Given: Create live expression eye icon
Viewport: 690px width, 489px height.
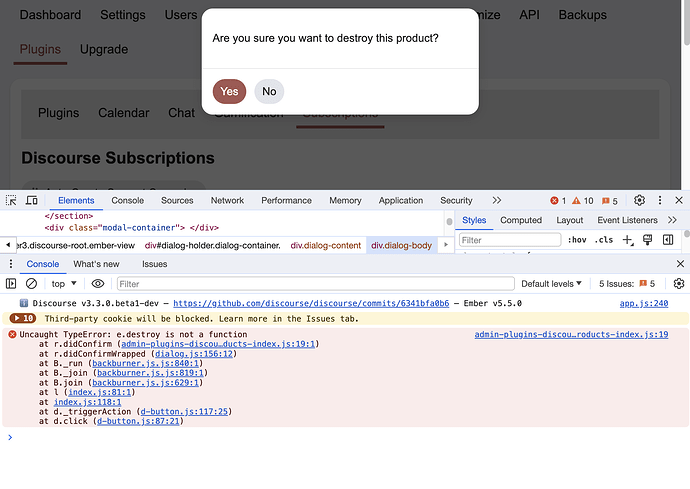Looking at the screenshot, I should pos(98,284).
